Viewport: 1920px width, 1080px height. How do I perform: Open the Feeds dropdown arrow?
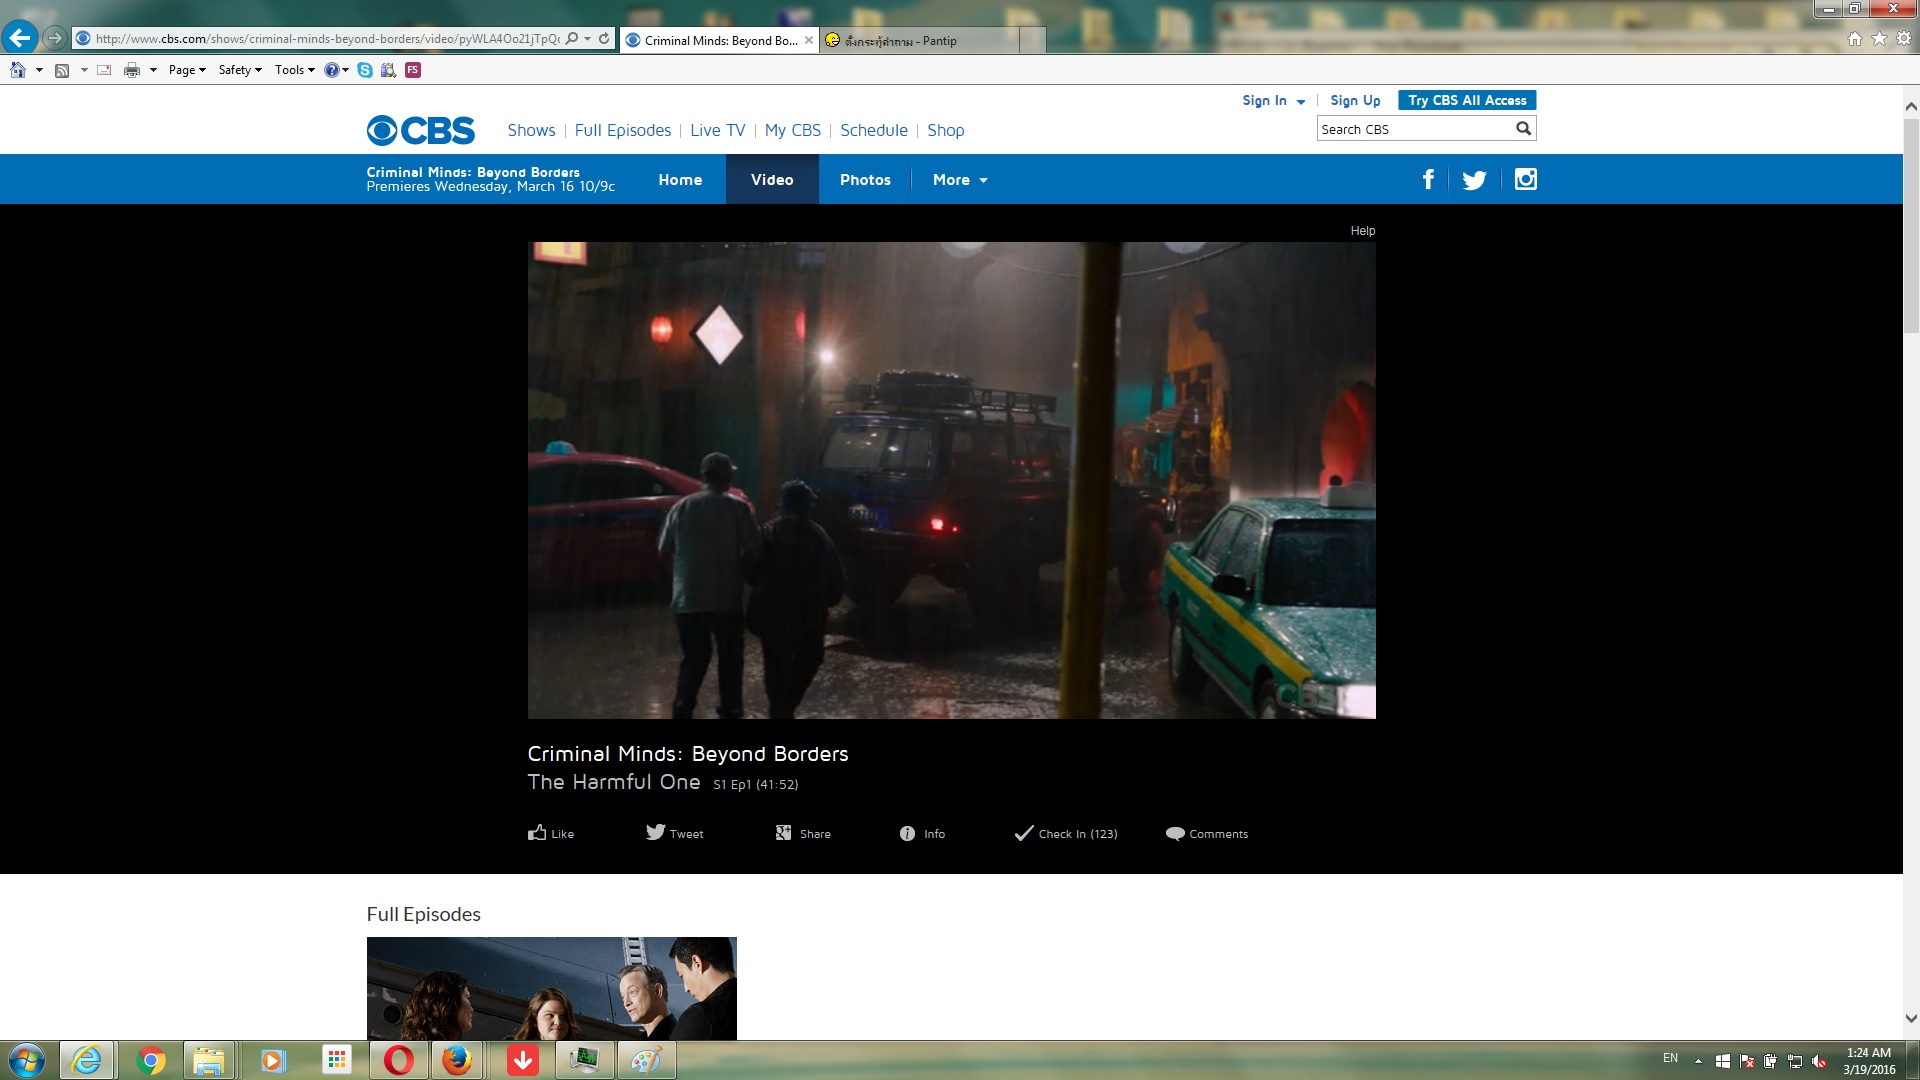(84, 70)
